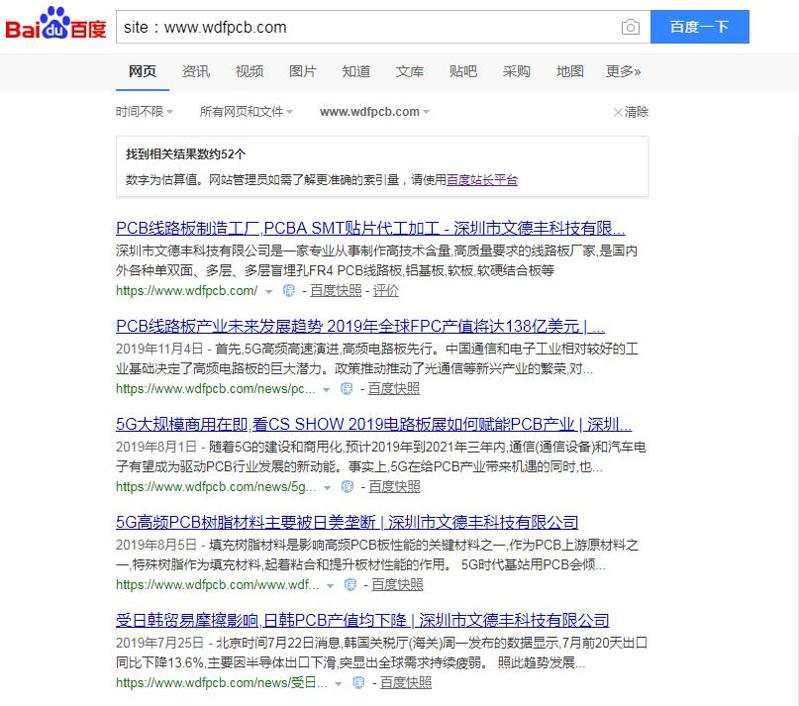Open result 5G大规模商用在即 CS SHOW 2019
The width and height of the screenshot is (799, 706).
tap(374, 424)
